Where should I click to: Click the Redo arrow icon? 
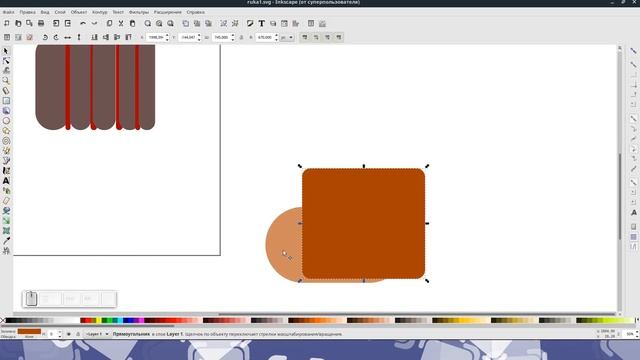coord(94,24)
